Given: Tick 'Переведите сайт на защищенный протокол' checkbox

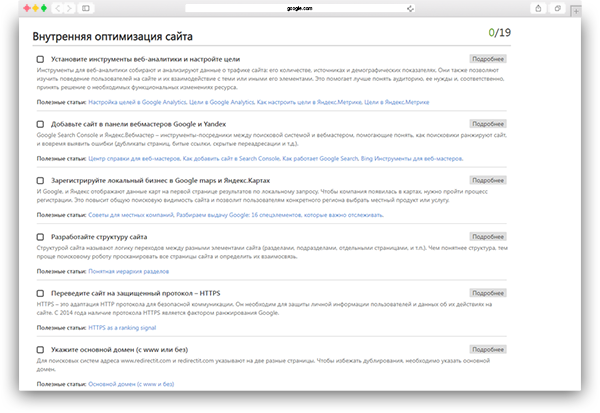Looking at the screenshot, I should click(39, 293).
